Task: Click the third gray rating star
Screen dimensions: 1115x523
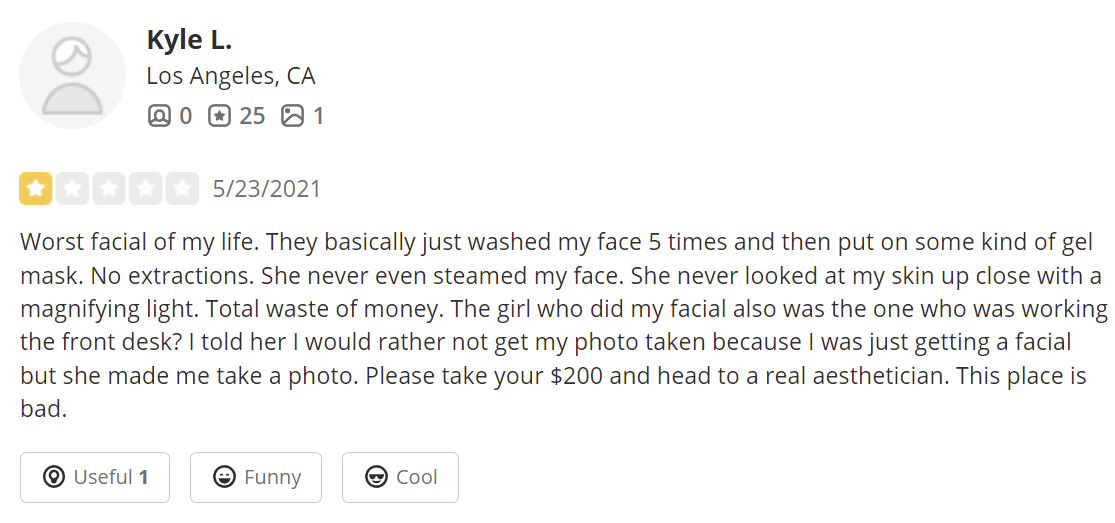Action: pos(109,188)
